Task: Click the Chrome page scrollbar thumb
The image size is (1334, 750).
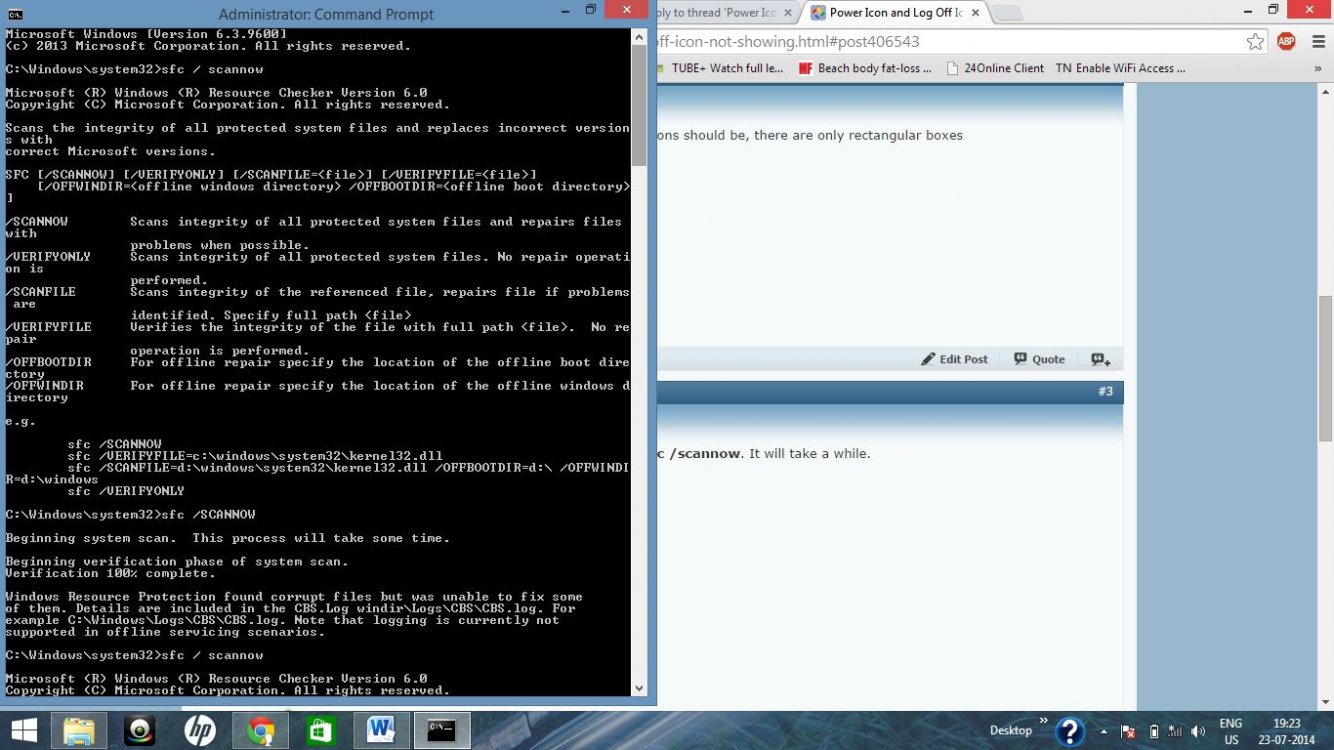Action: 1325,368
